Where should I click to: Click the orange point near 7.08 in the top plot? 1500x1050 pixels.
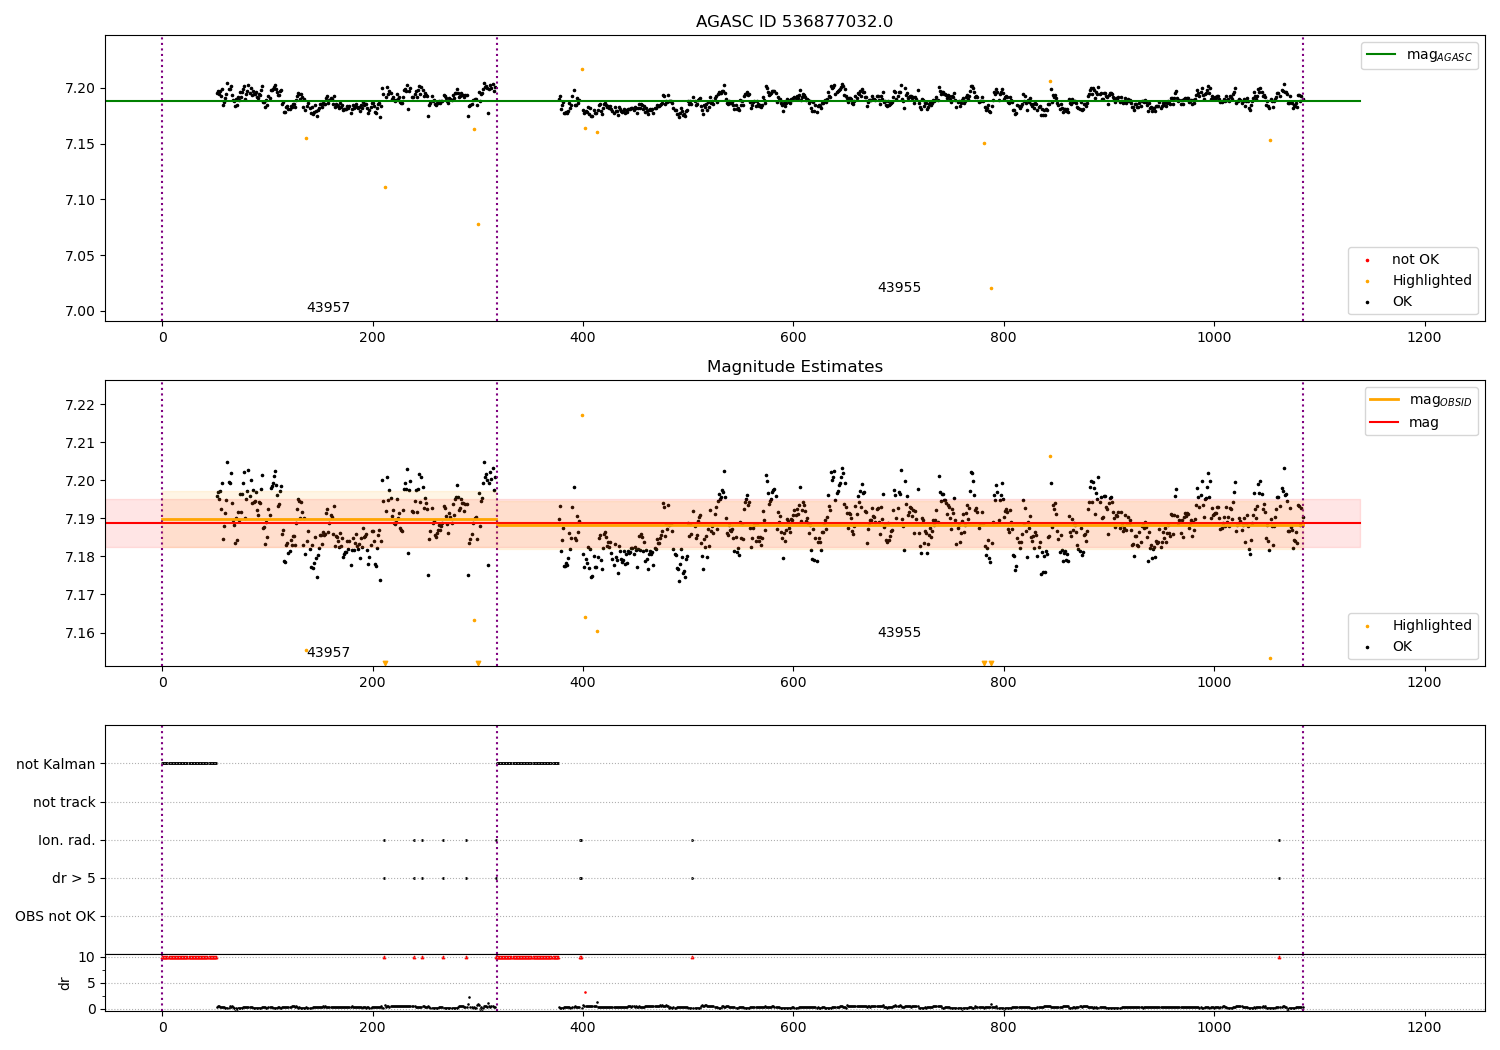(478, 224)
